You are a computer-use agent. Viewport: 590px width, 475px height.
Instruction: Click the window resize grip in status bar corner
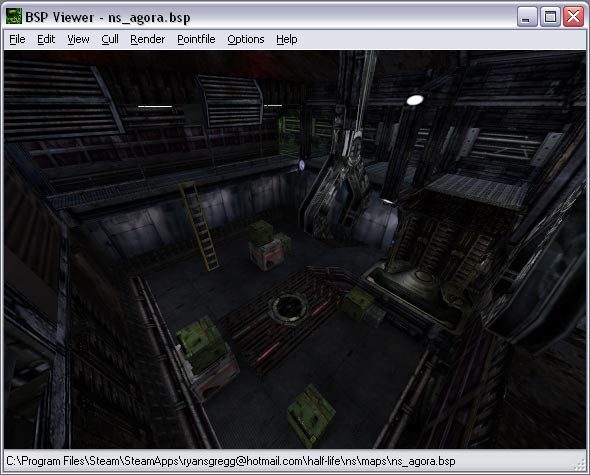point(580,465)
